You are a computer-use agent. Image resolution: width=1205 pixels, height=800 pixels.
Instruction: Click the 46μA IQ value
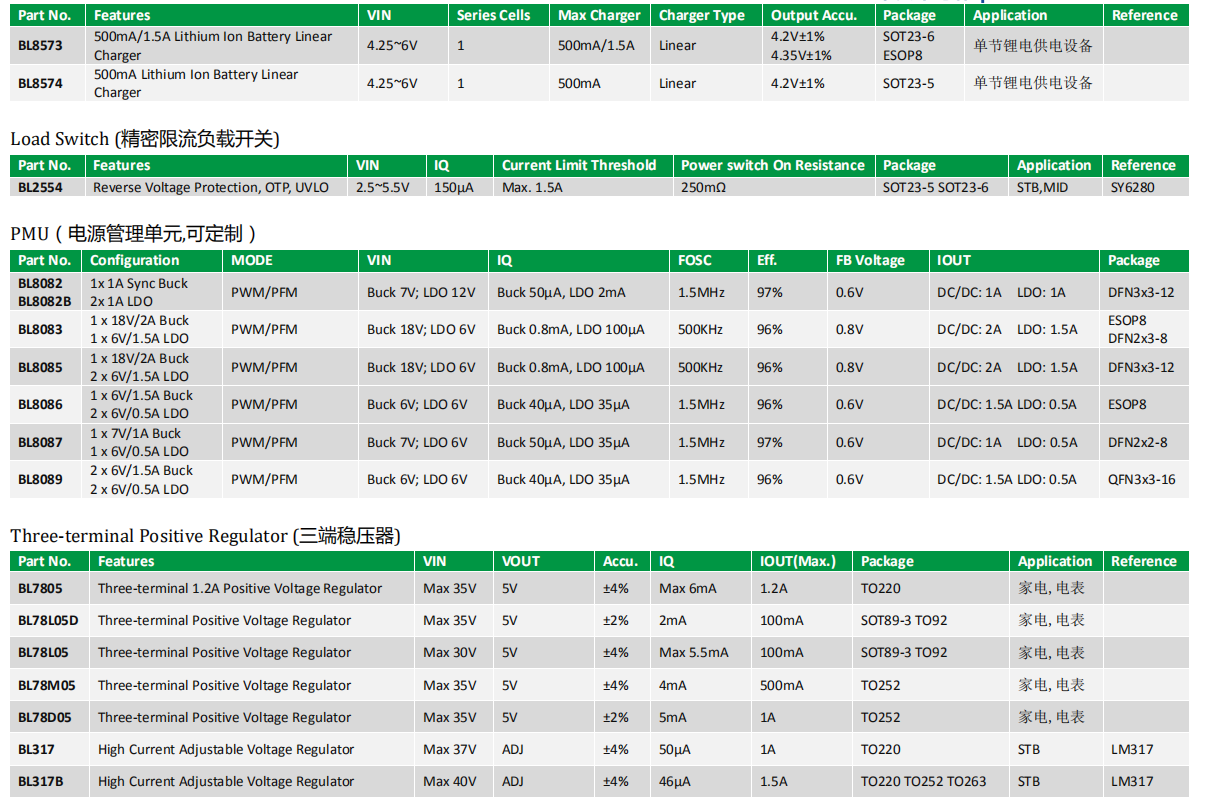pyautogui.click(x=675, y=781)
